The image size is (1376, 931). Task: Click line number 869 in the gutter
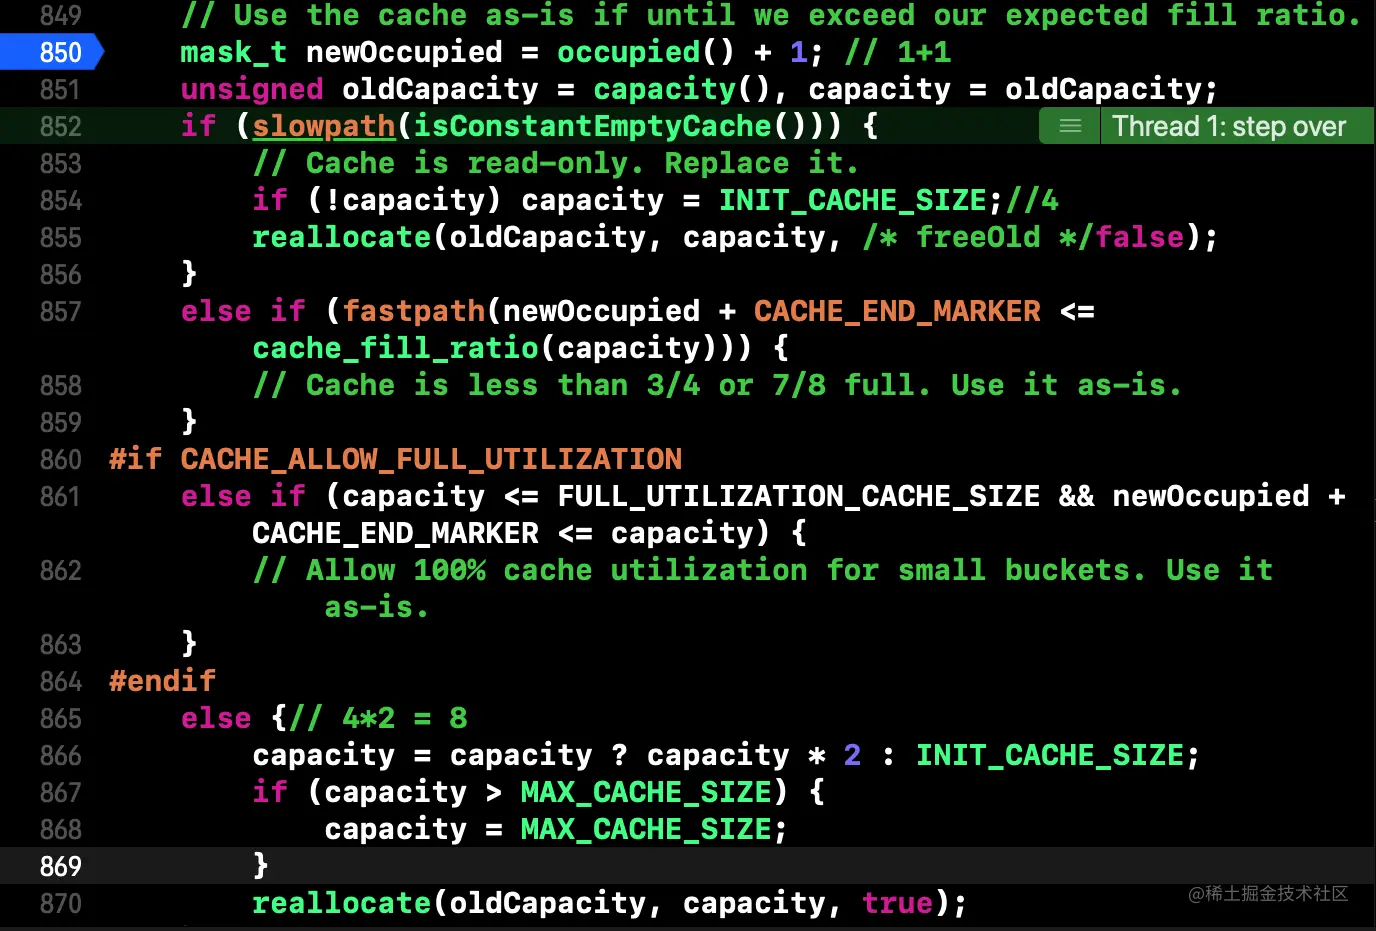click(60, 866)
